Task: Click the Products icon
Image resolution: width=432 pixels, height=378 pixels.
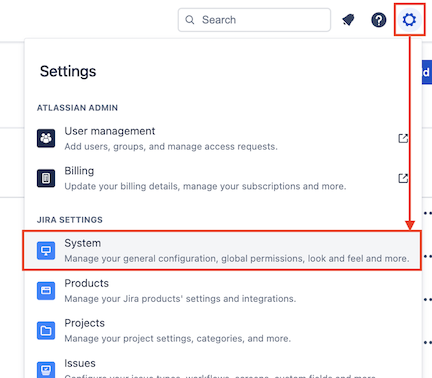Action: 46,291
